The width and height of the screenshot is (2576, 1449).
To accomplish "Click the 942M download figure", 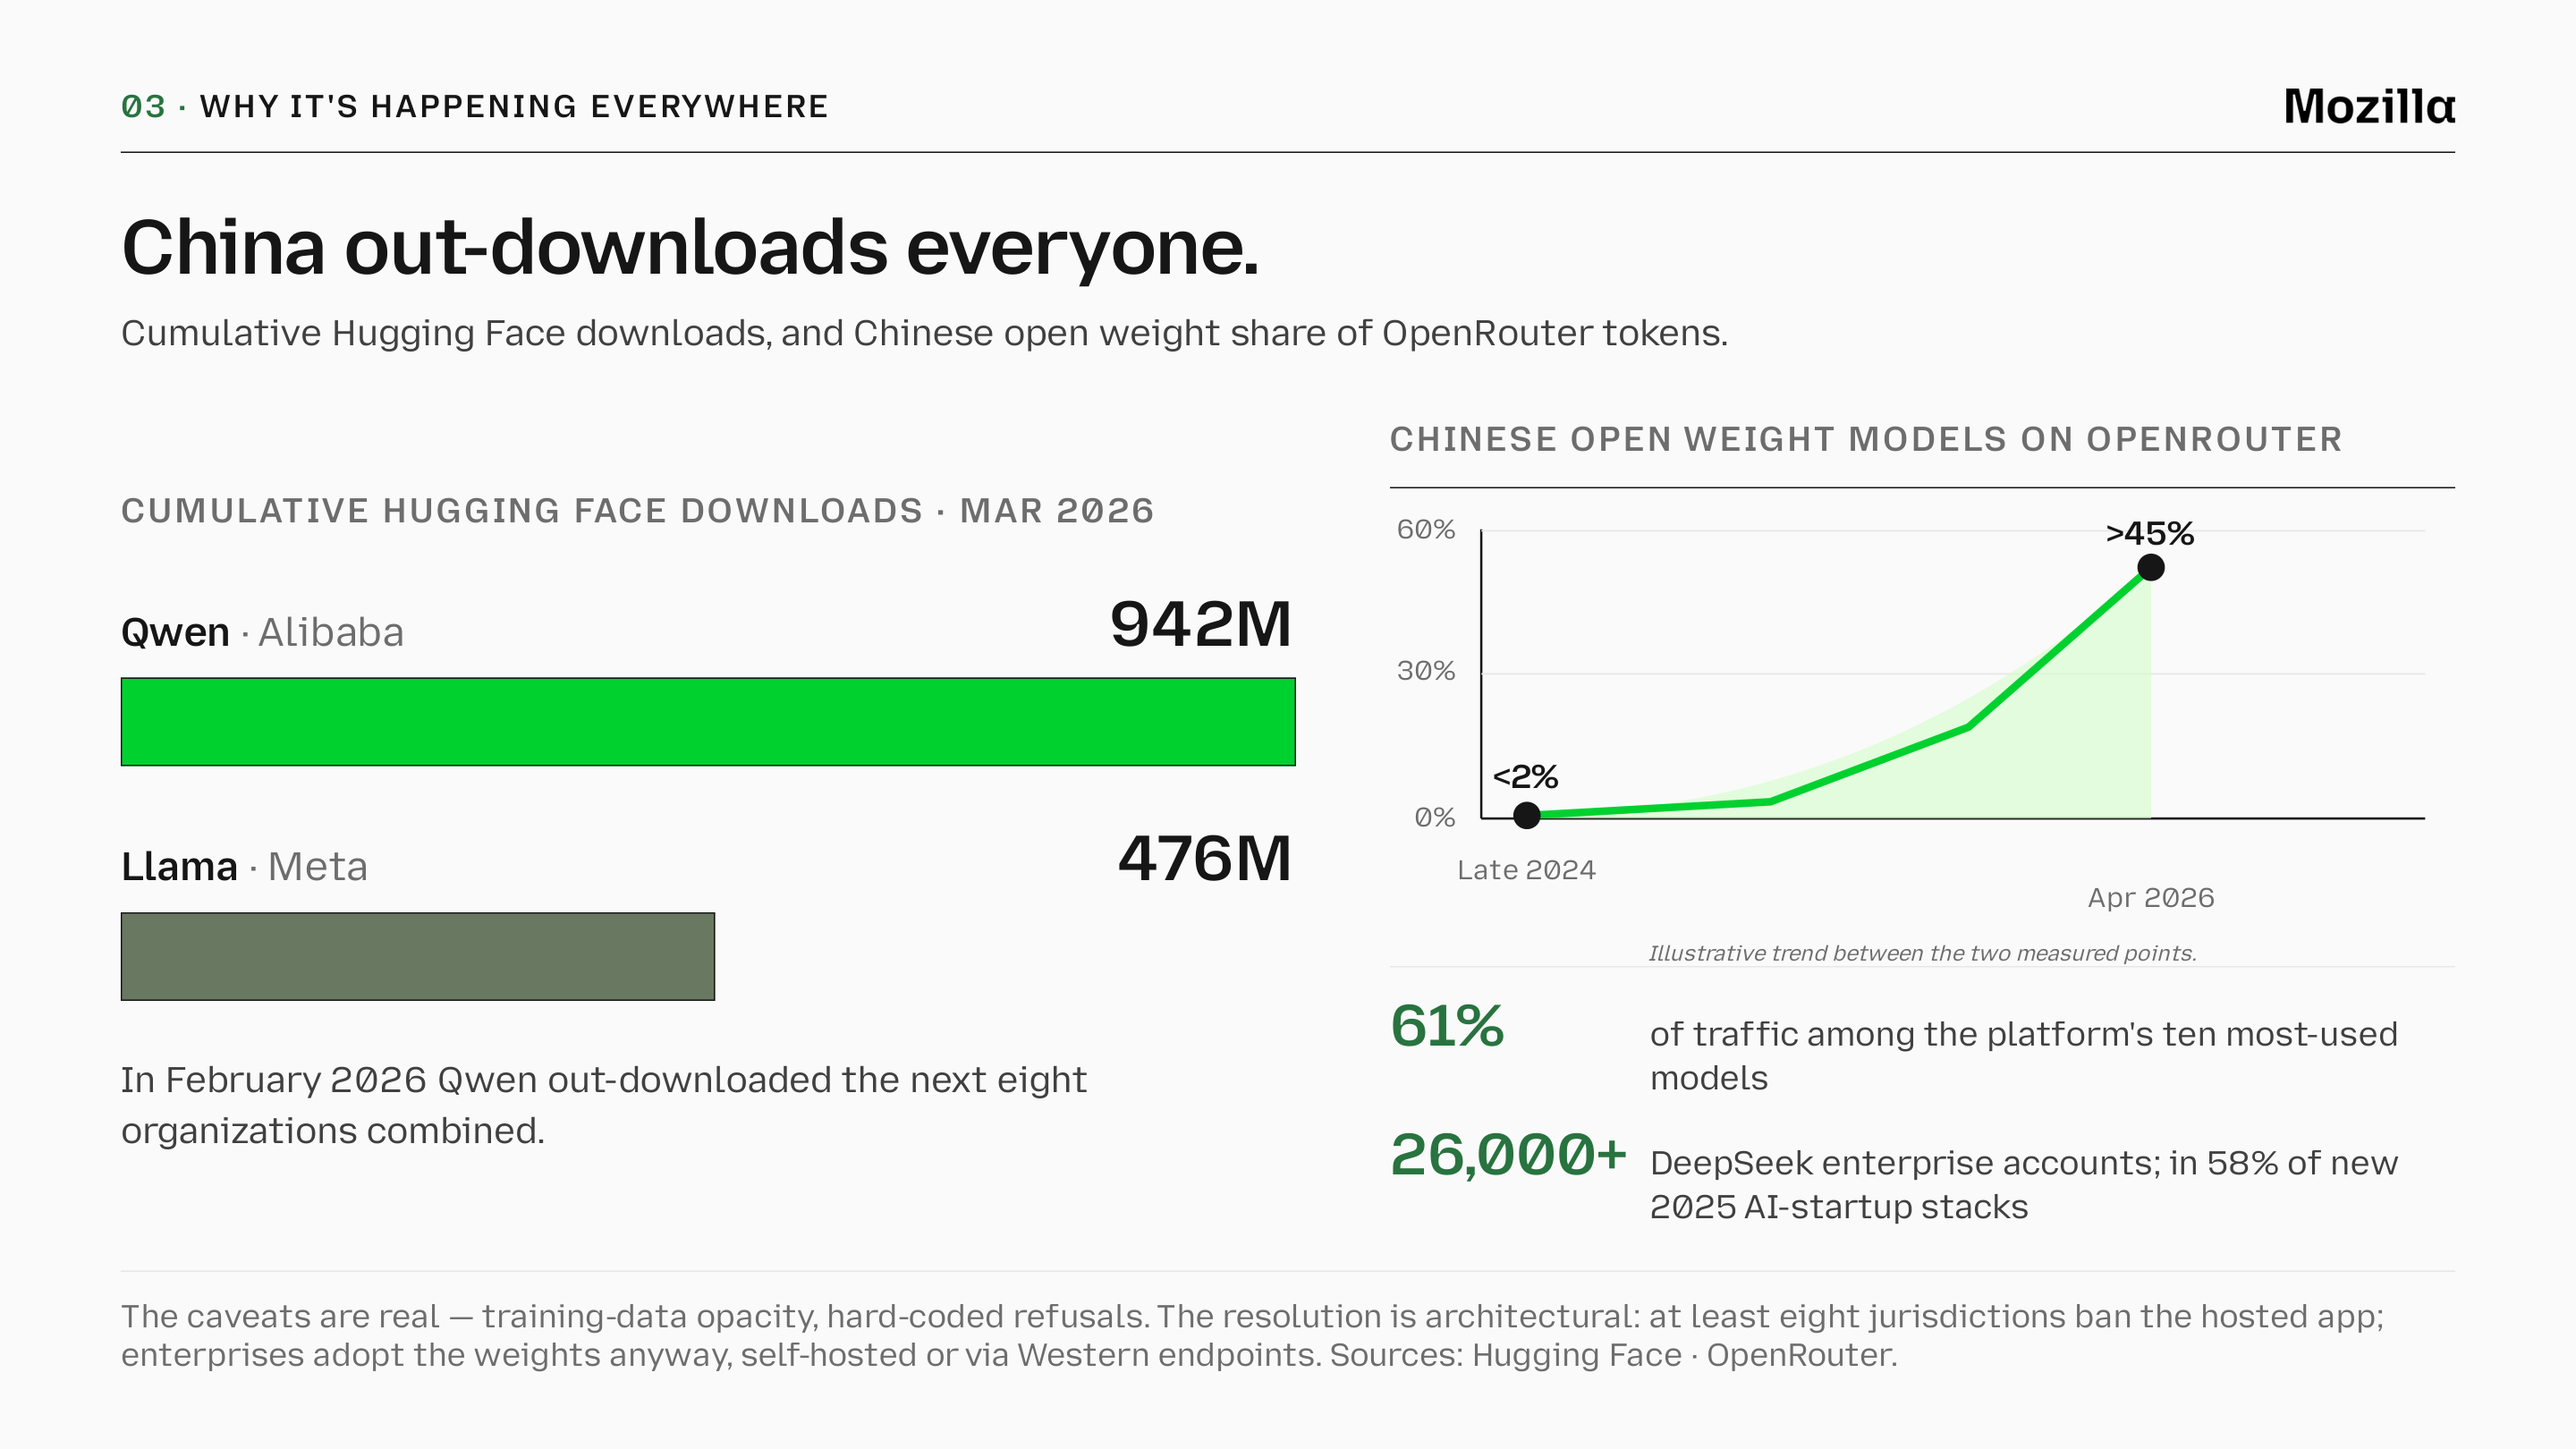I will (x=1200, y=624).
